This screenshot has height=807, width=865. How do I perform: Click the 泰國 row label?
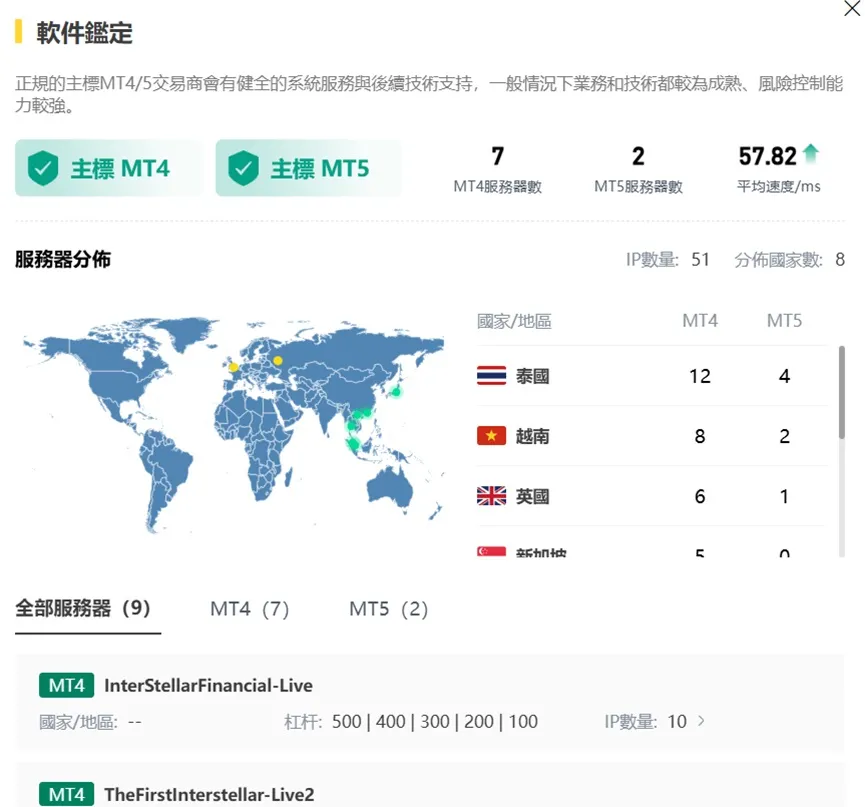pos(532,376)
